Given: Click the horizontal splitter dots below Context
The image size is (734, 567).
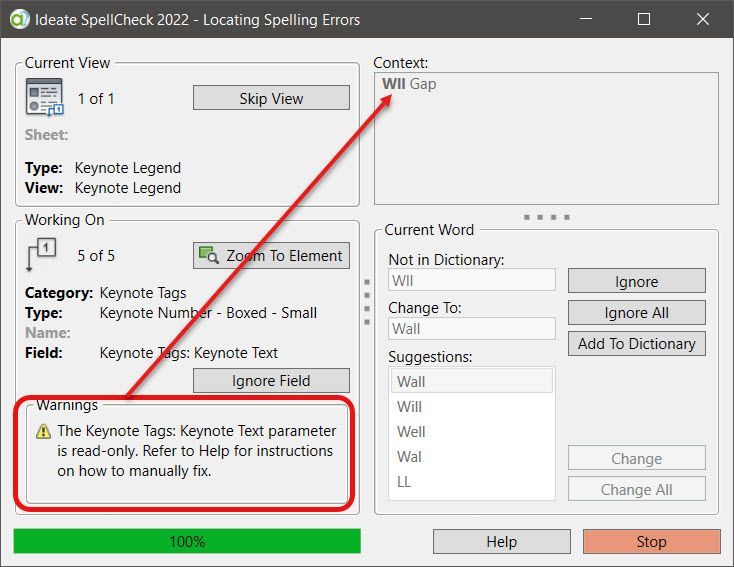Looking at the screenshot, I should click(546, 217).
